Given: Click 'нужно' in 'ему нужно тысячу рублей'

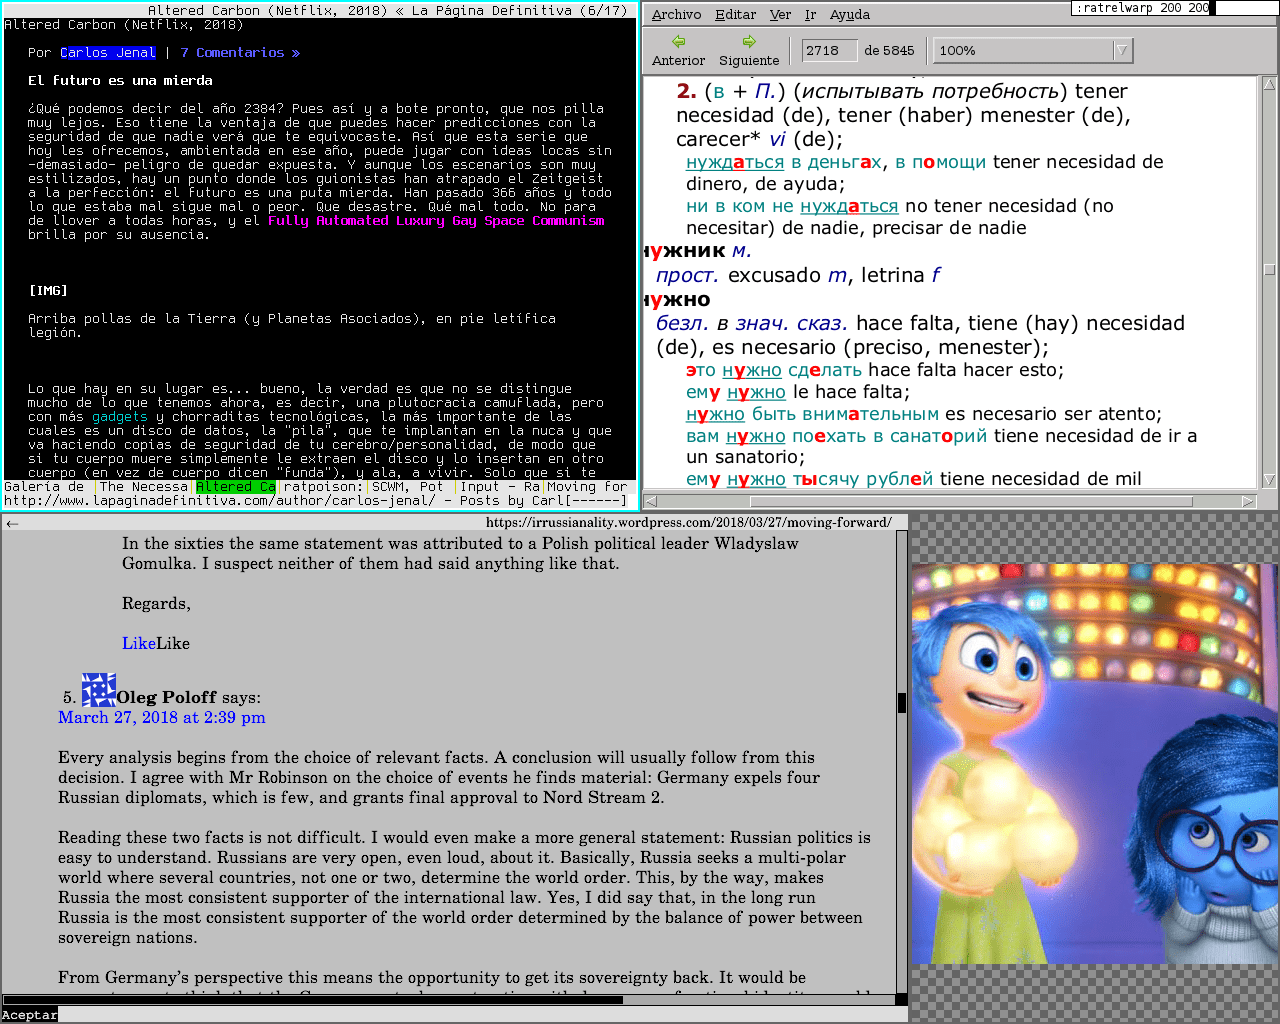Looking at the screenshot, I should [756, 479].
